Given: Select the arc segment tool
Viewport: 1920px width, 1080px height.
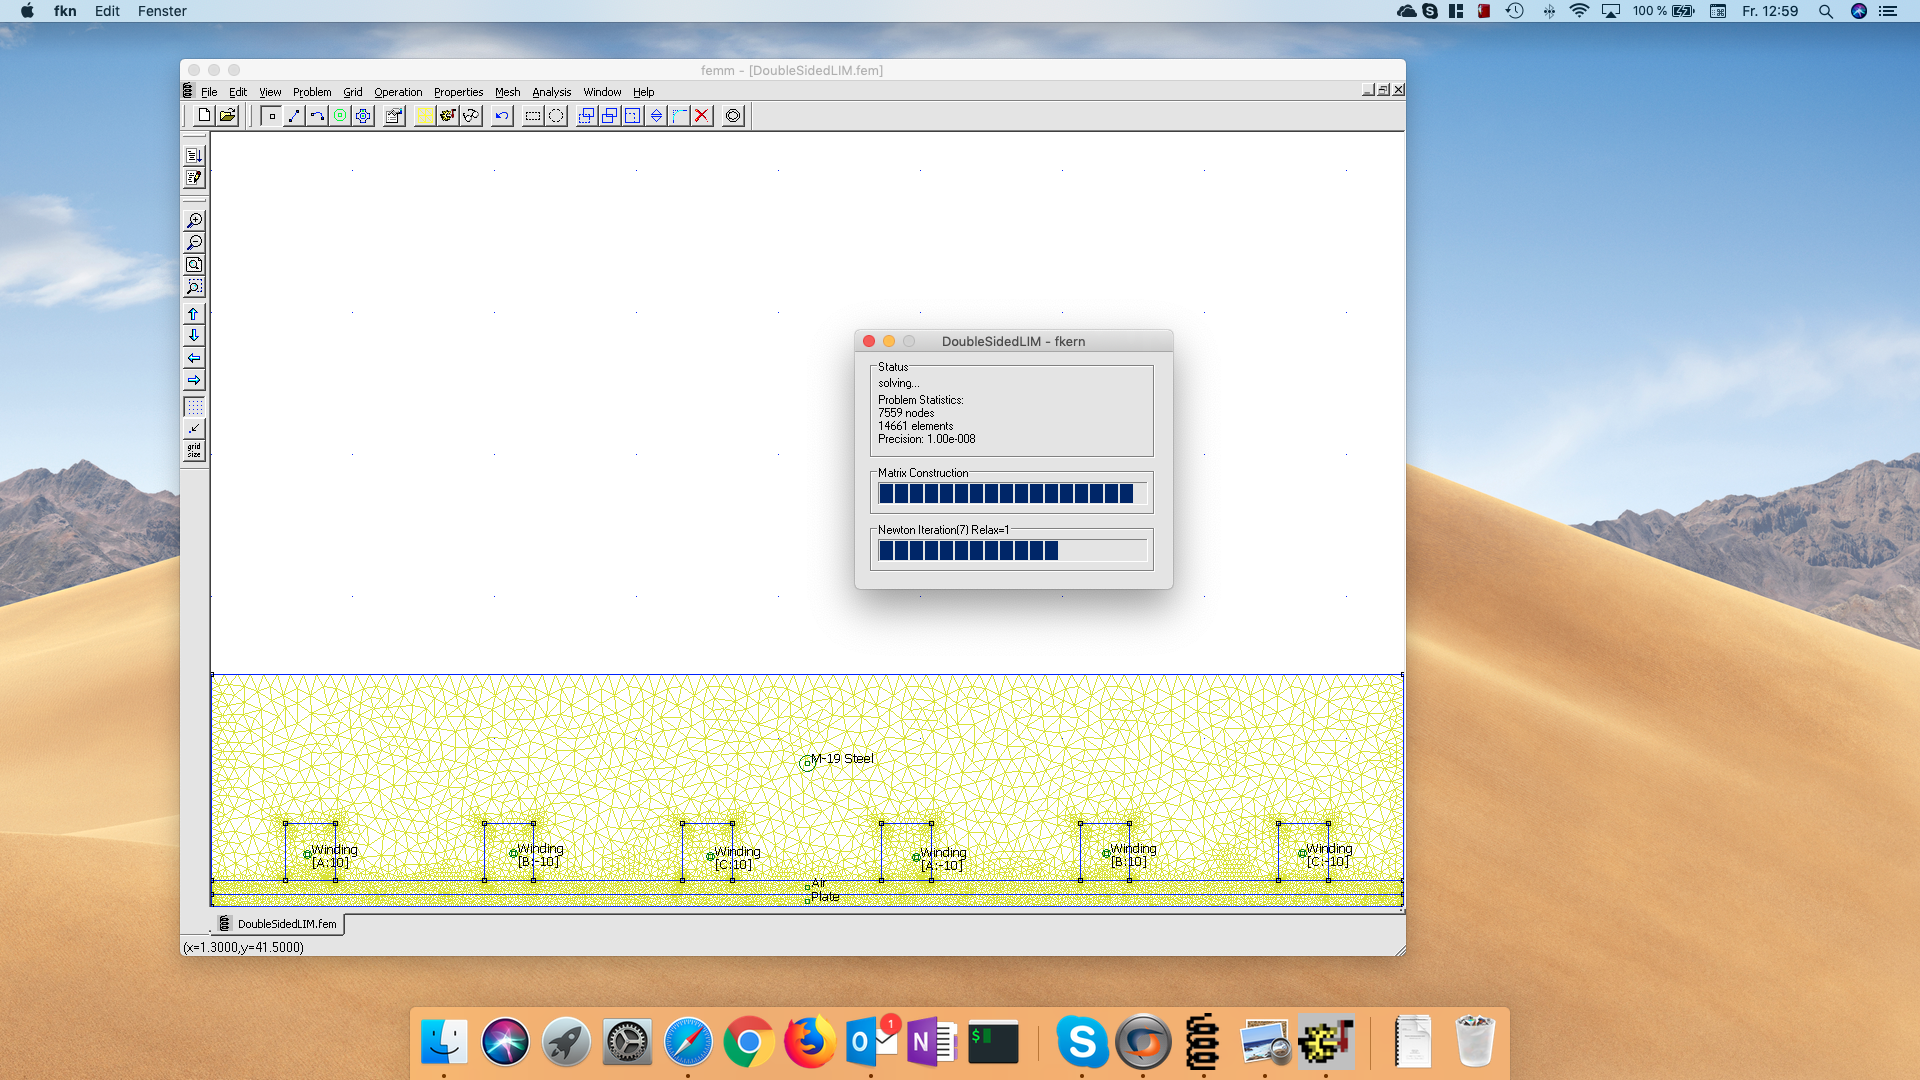Looking at the screenshot, I should coord(316,116).
